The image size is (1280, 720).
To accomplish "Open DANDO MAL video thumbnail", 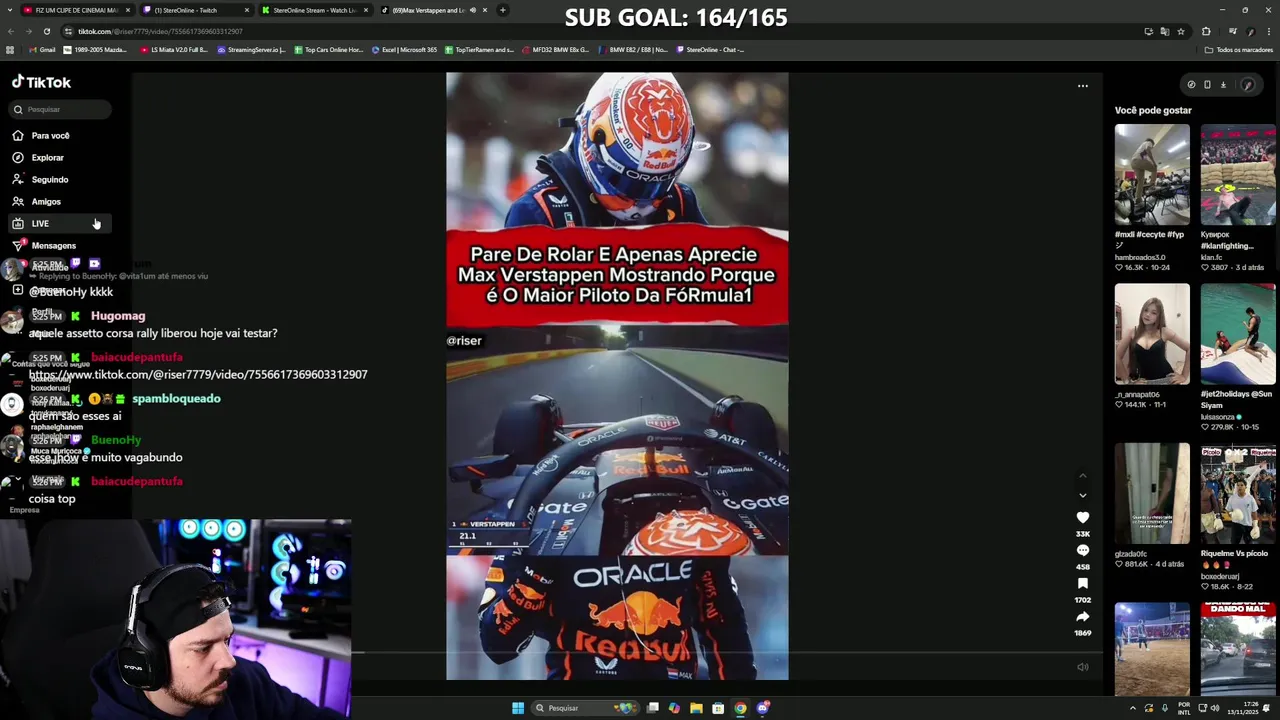I will tap(1238, 648).
